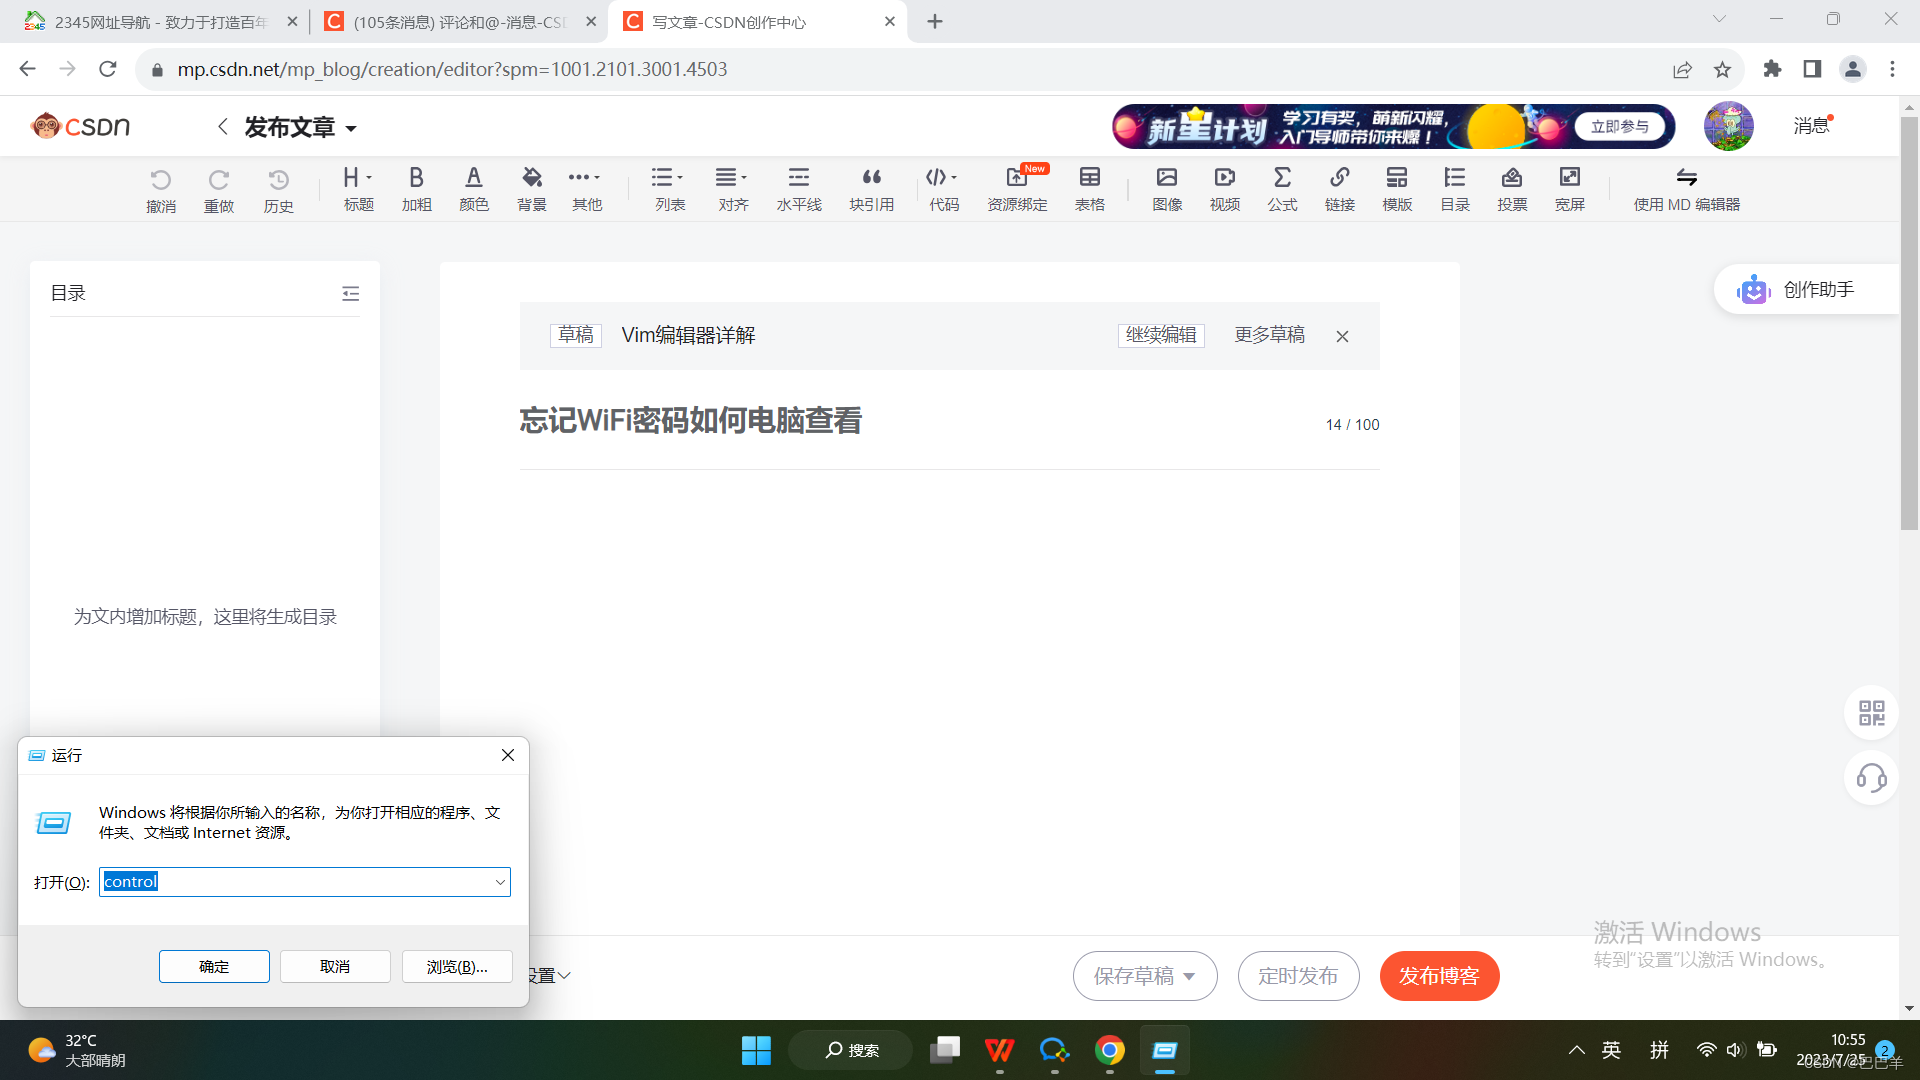Click the 发布博客 publish button

(x=1438, y=976)
